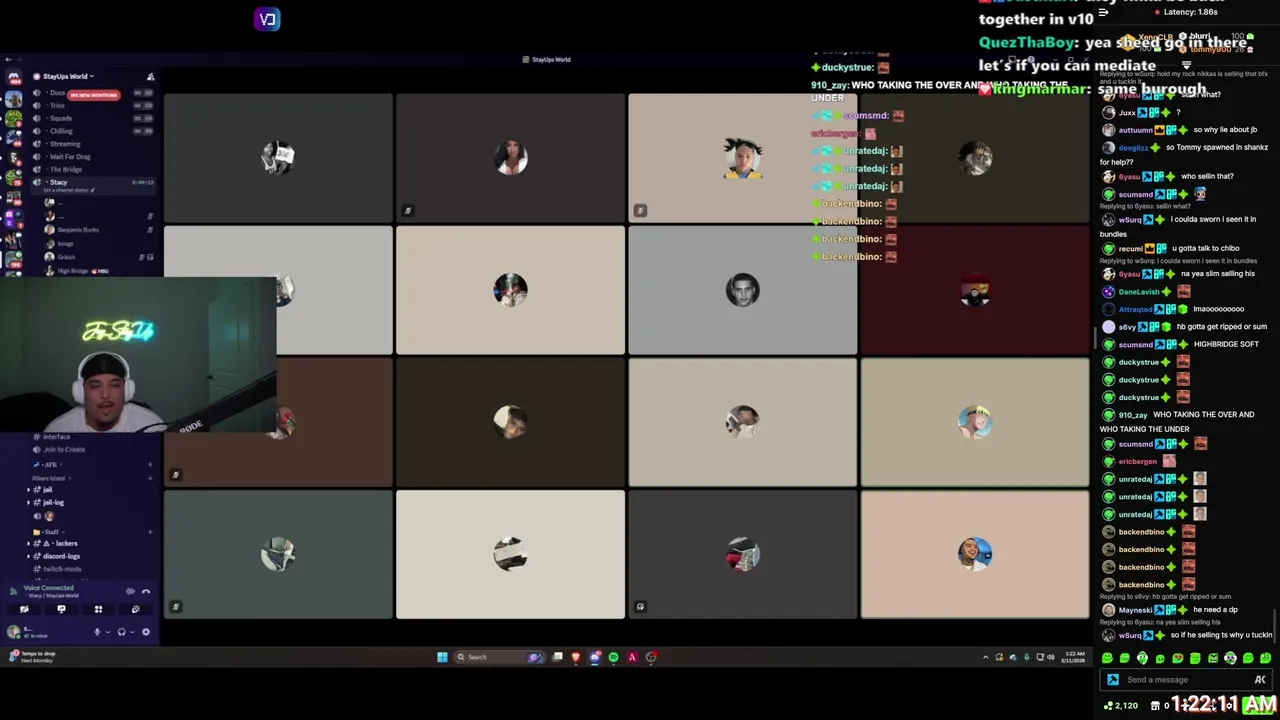Open the twitch-mods text channel
Screen dimensions: 1280x720
pos(62,569)
